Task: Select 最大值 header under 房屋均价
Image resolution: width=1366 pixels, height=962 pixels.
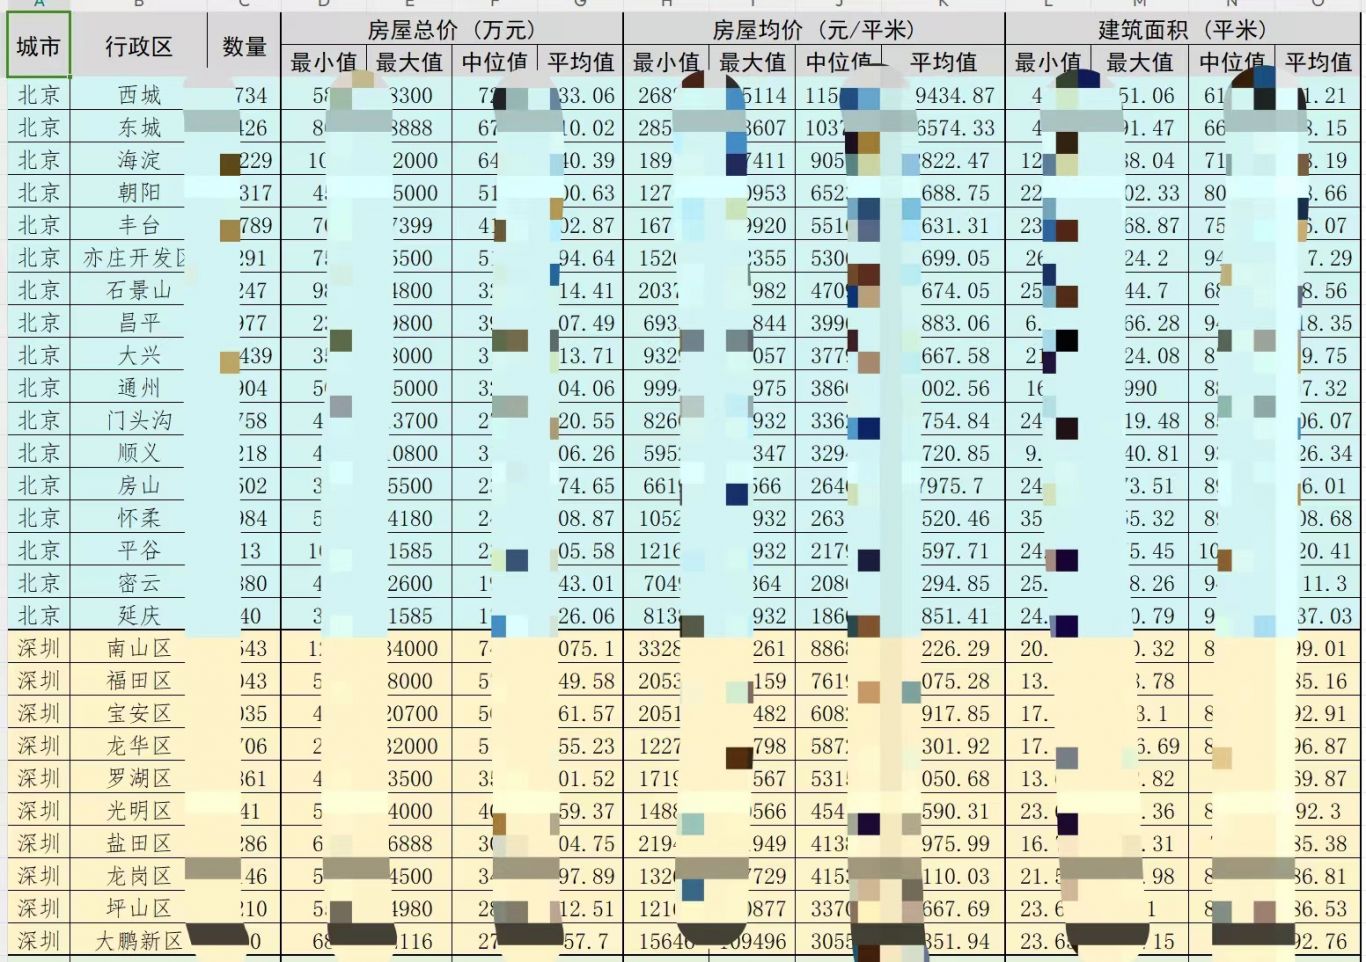Action: [752, 62]
